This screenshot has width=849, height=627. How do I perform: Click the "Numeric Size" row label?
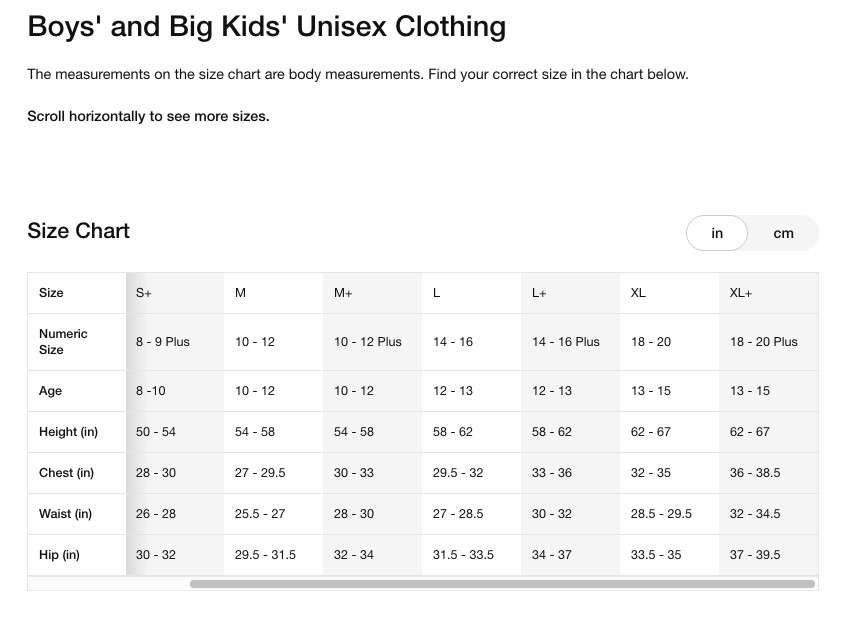click(x=63, y=342)
